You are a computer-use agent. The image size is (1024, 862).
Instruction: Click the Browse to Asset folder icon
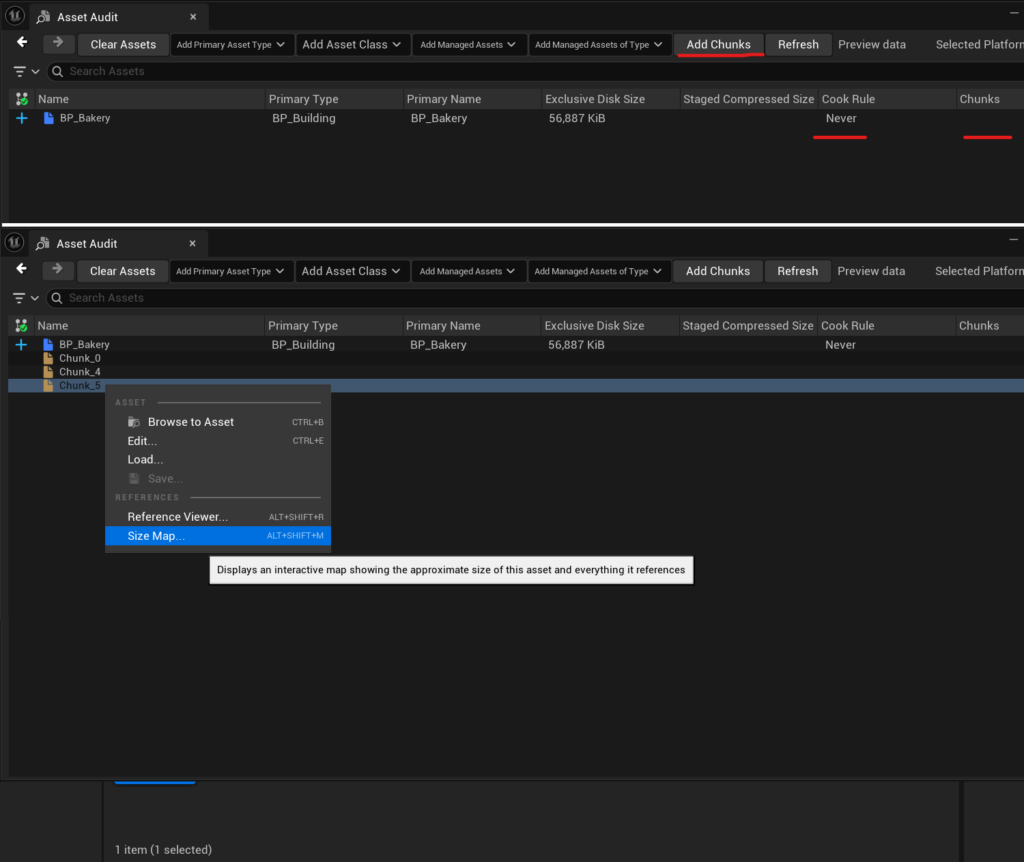134,422
